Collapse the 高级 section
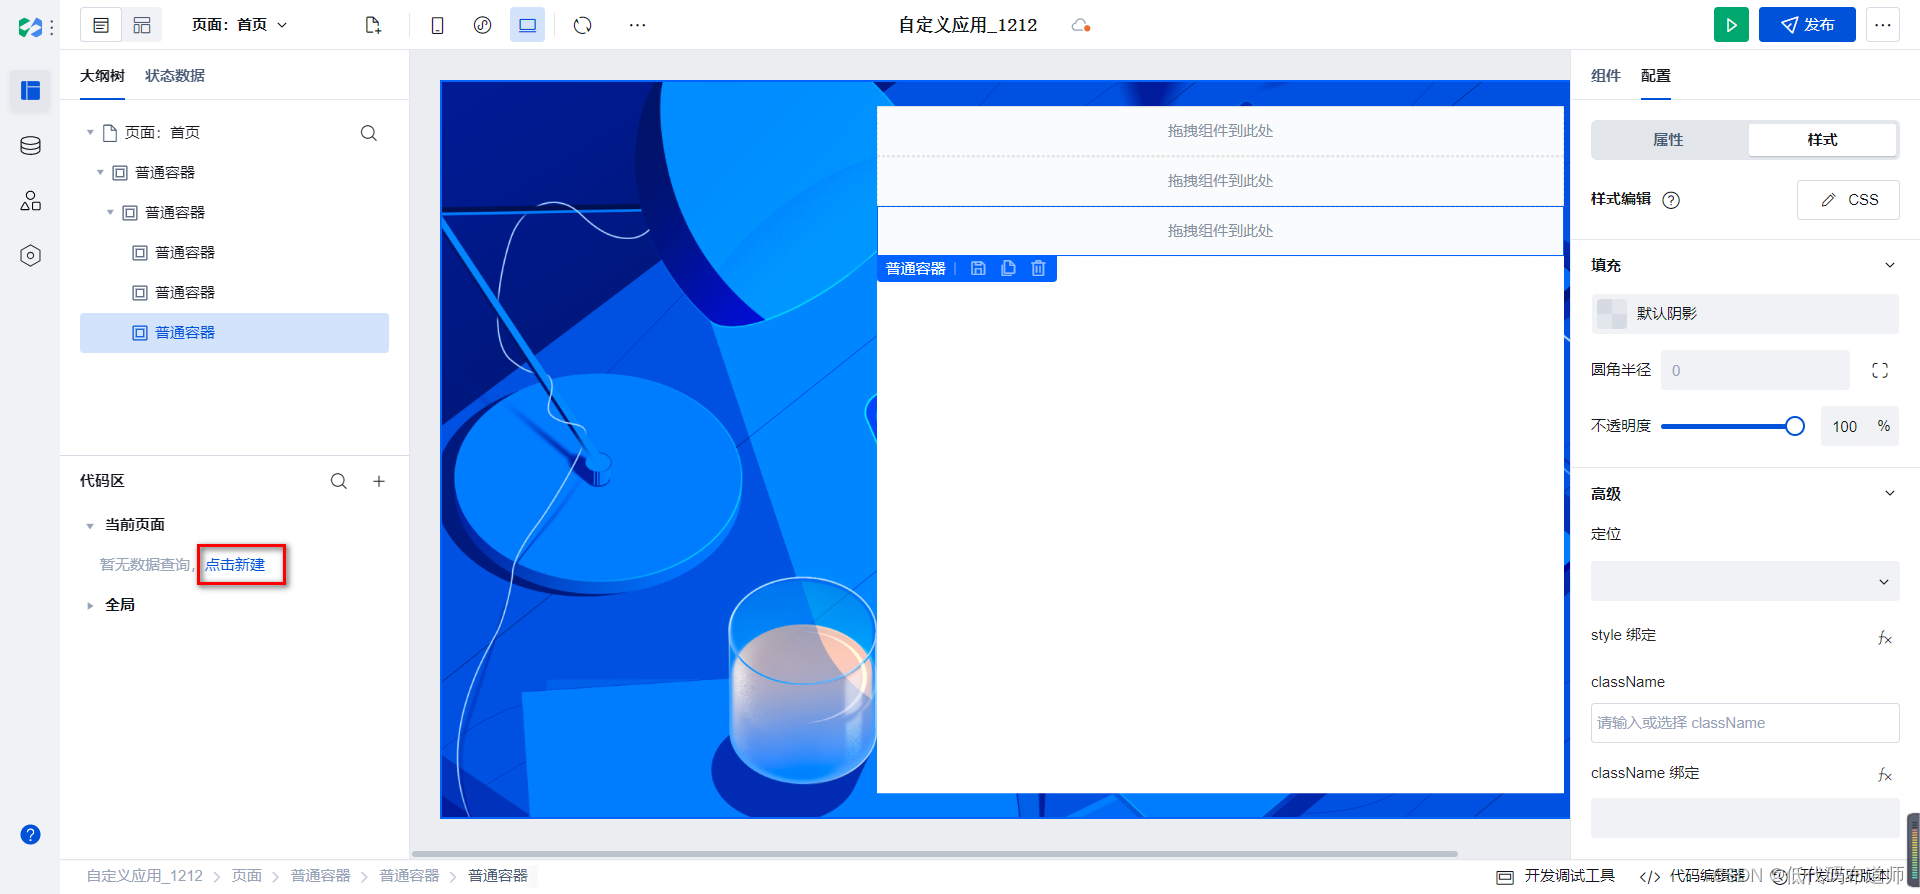 click(1890, 493)
